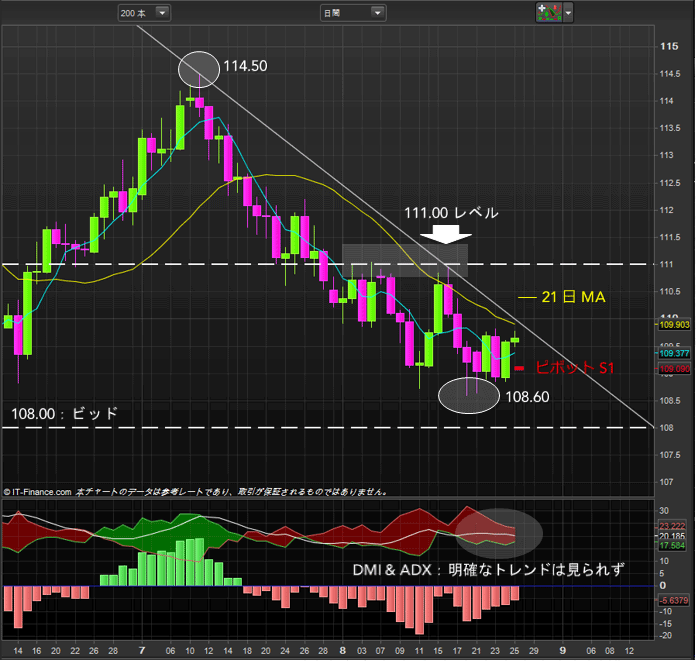Expand arrow beside the indicators icon
Screen dimensions: 696x661
point(568,13)
